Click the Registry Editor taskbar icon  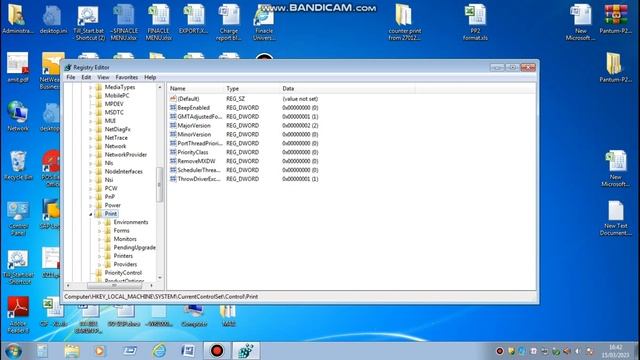pyautogui.click(x=246, y=351)
